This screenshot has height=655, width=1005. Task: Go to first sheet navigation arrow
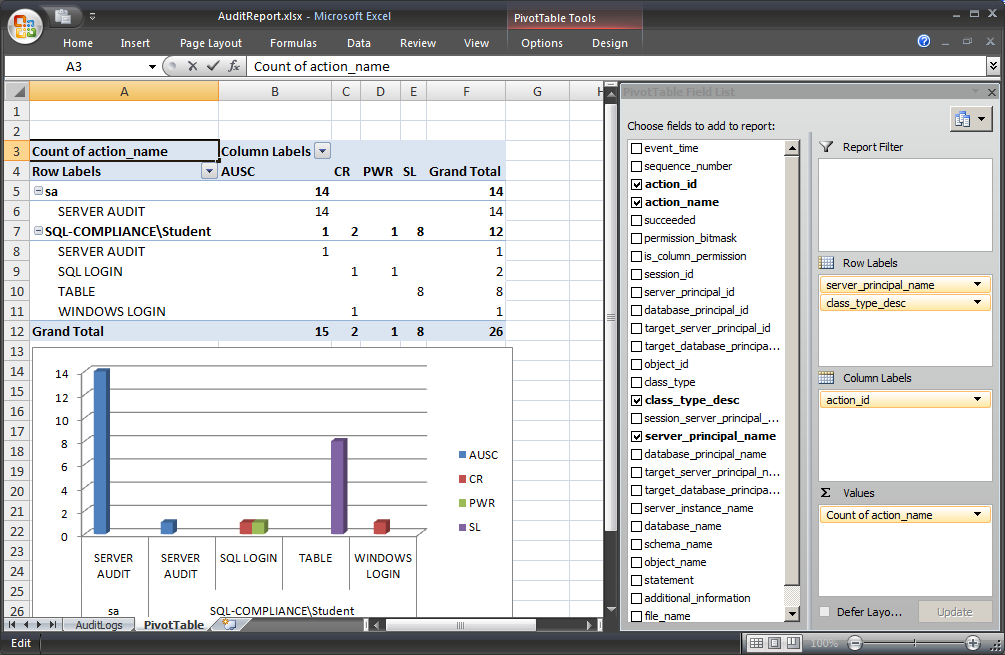12,624
